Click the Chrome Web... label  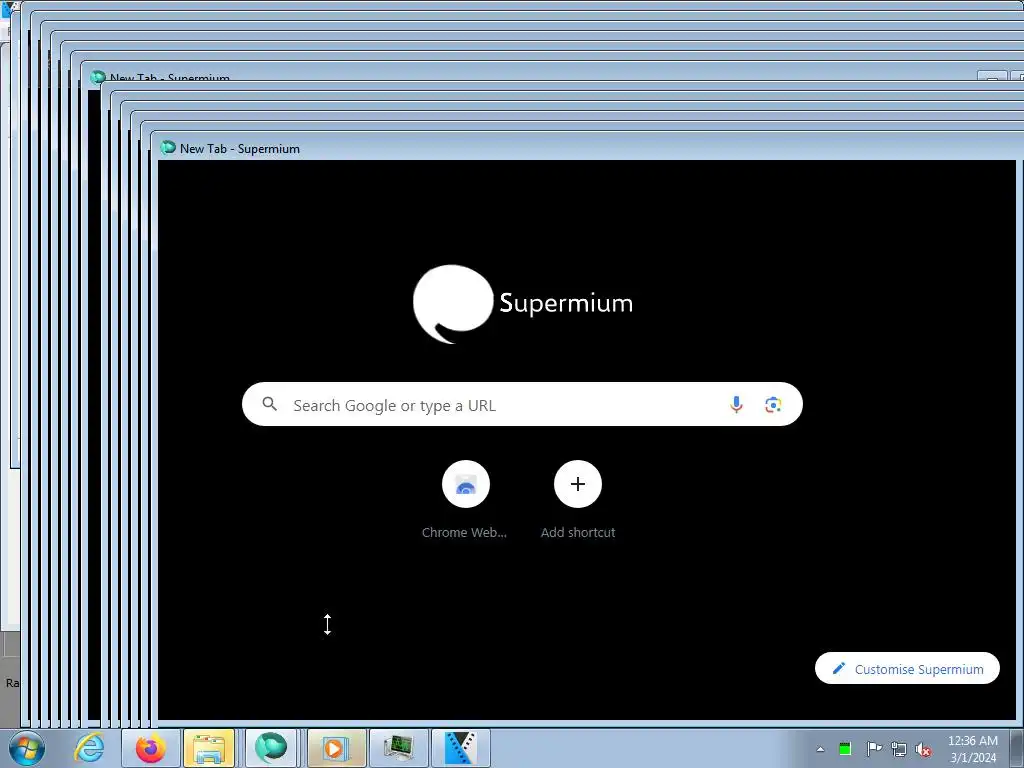tap(464, 532)
